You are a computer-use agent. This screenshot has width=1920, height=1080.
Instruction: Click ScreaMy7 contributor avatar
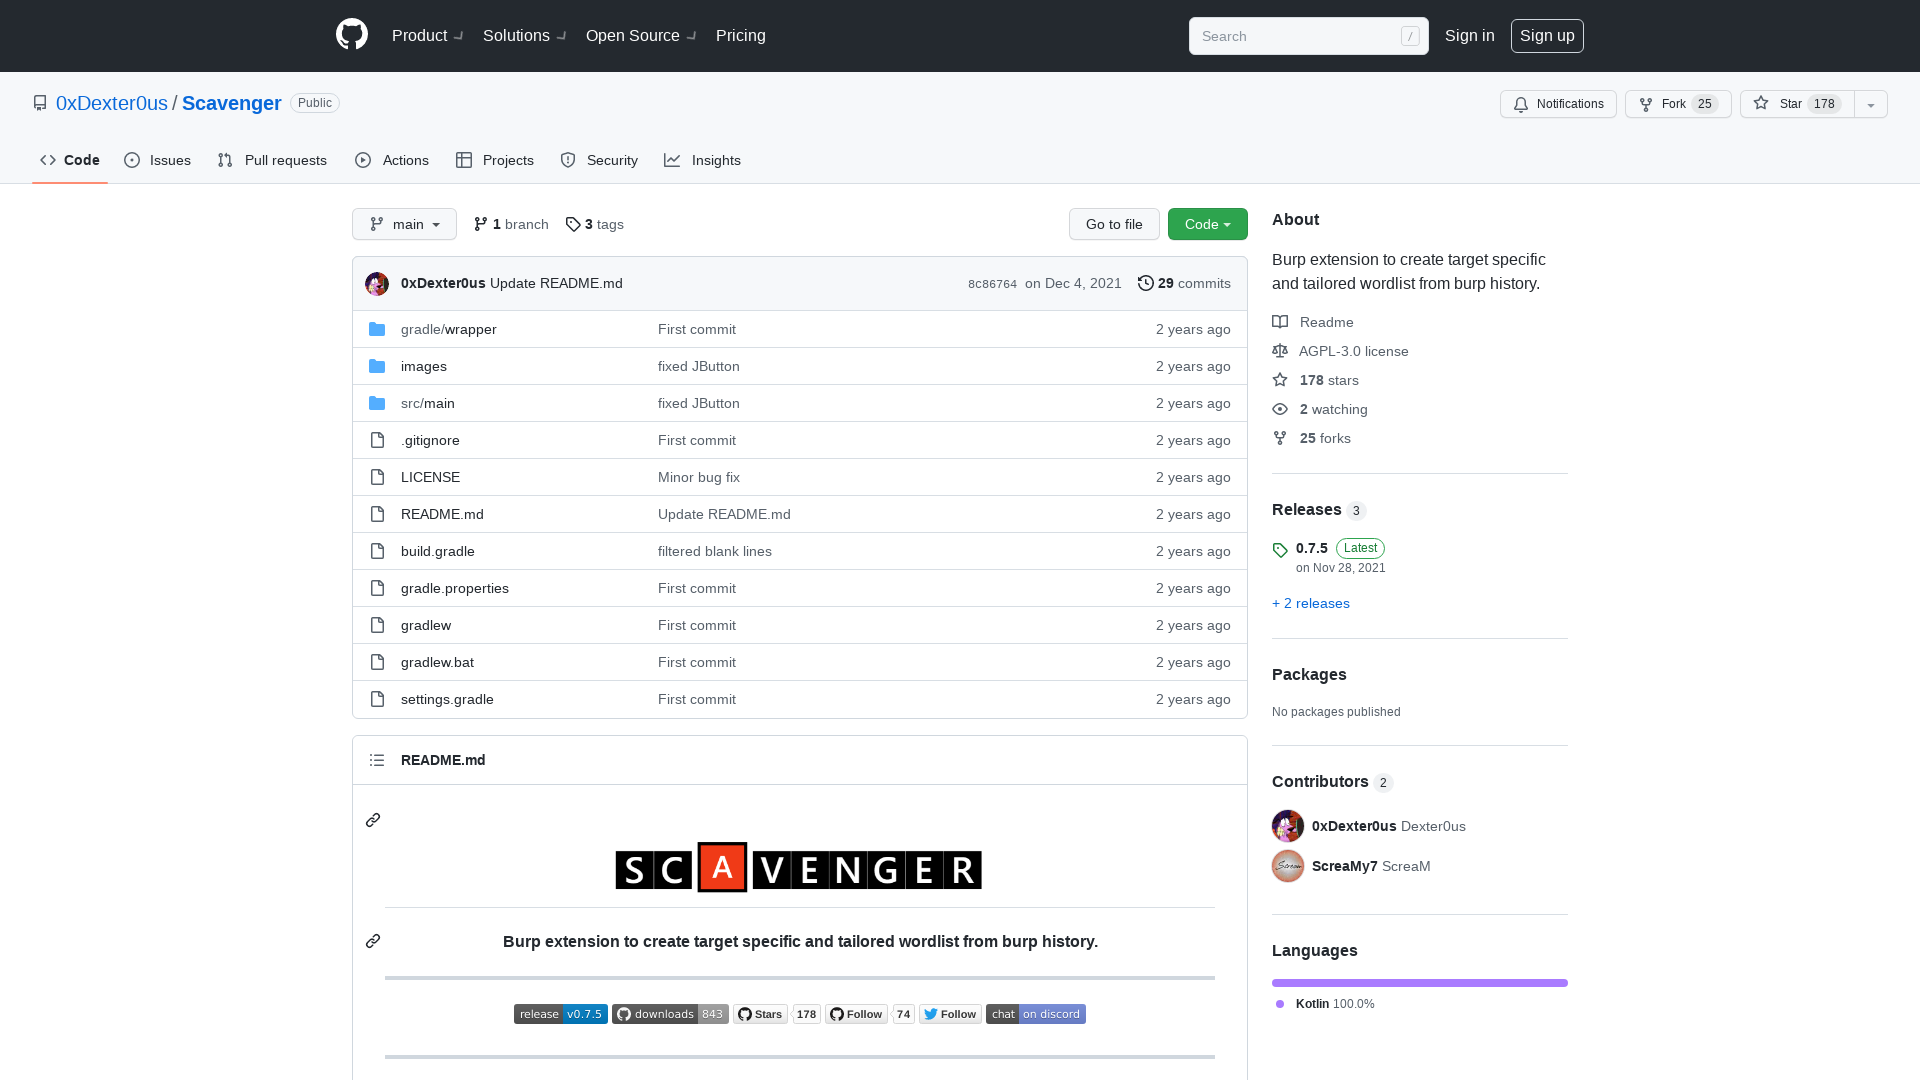[1288, 866]
